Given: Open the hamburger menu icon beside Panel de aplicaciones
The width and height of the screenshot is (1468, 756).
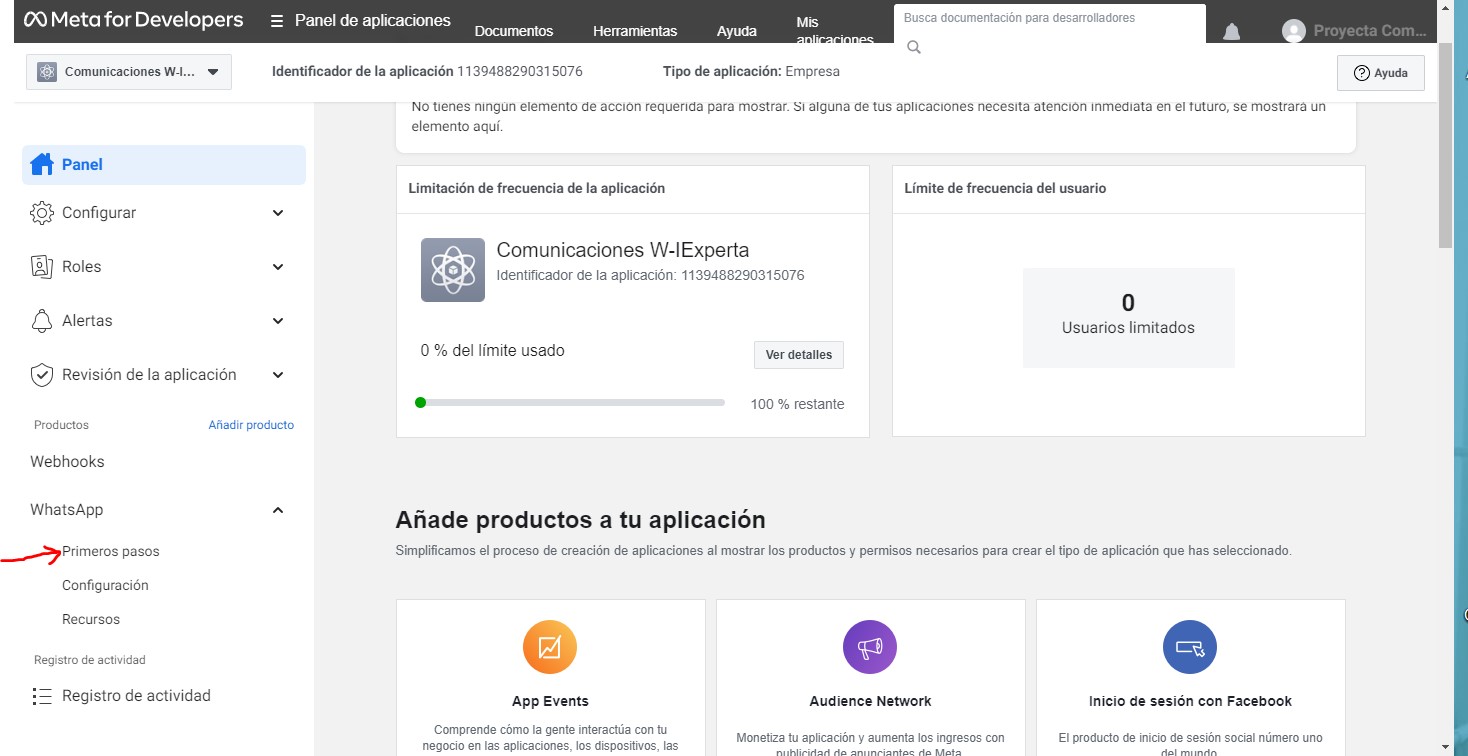Looking at the screenshot, I should click(276, 21).
